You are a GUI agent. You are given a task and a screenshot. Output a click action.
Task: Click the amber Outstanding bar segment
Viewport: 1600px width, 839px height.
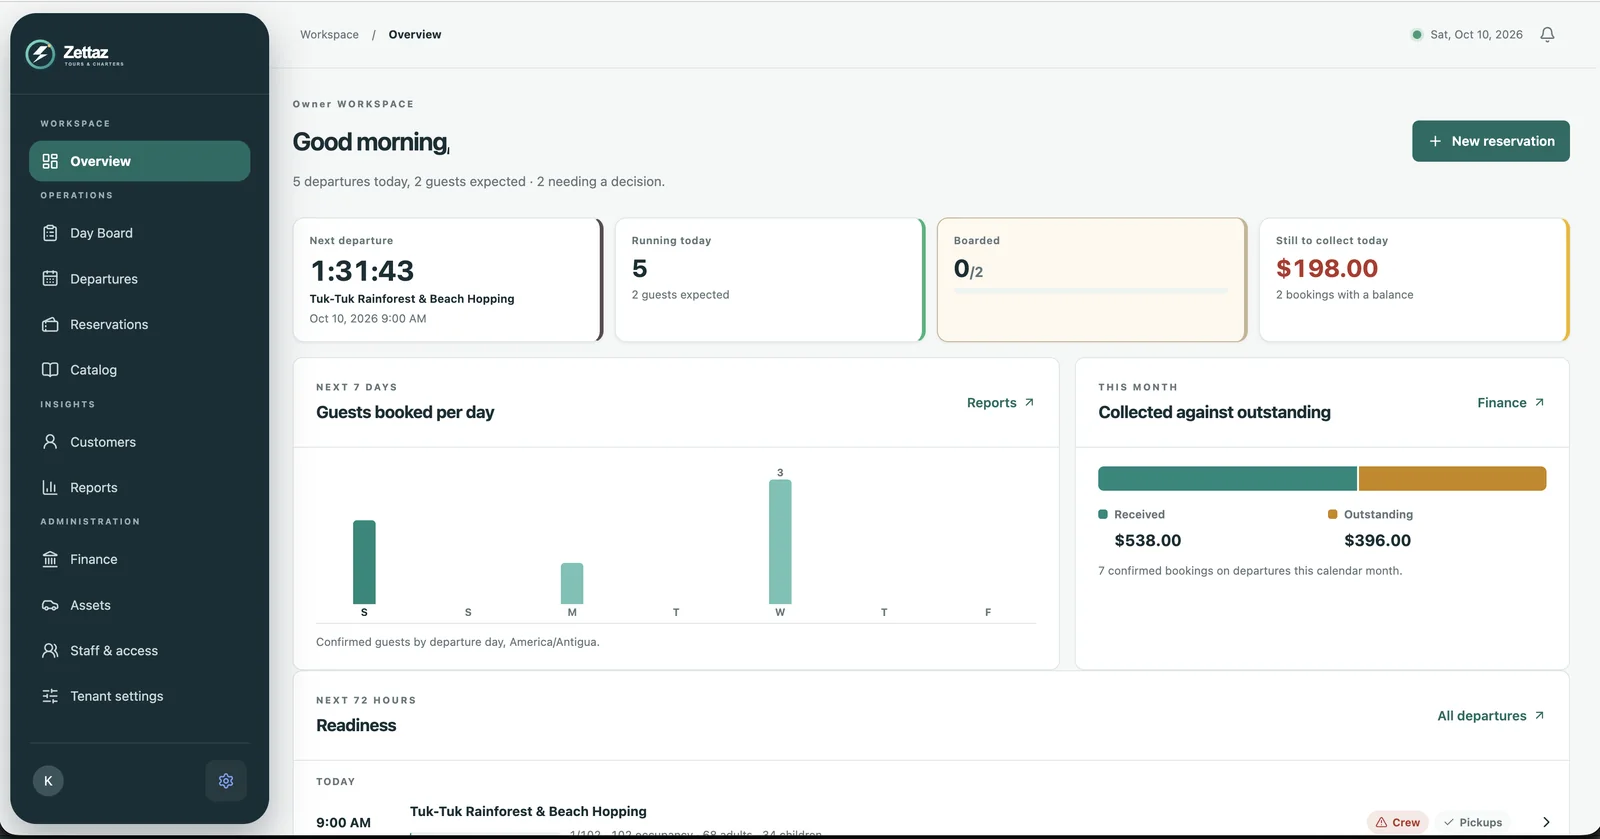click(1453, 478)
